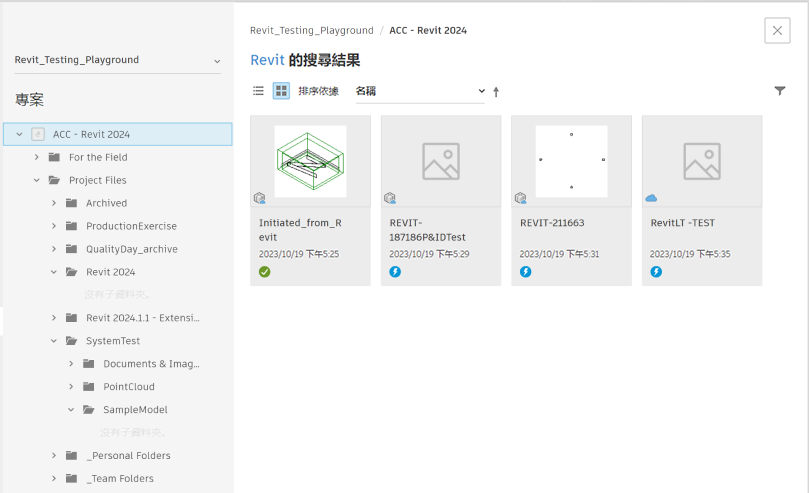Click the Revit 2024 open-folder icon

pyautogui.click(x=71, y=272)
